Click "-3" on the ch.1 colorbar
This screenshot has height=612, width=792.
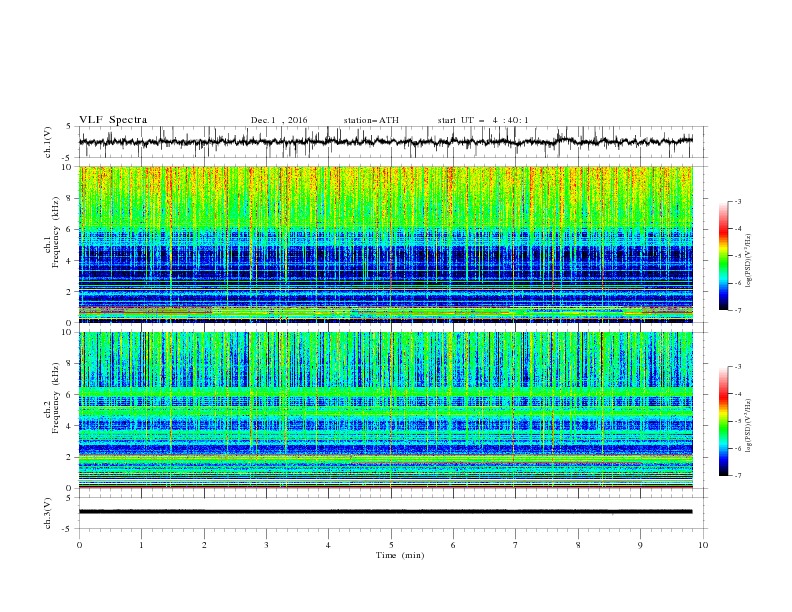[737, 201]
